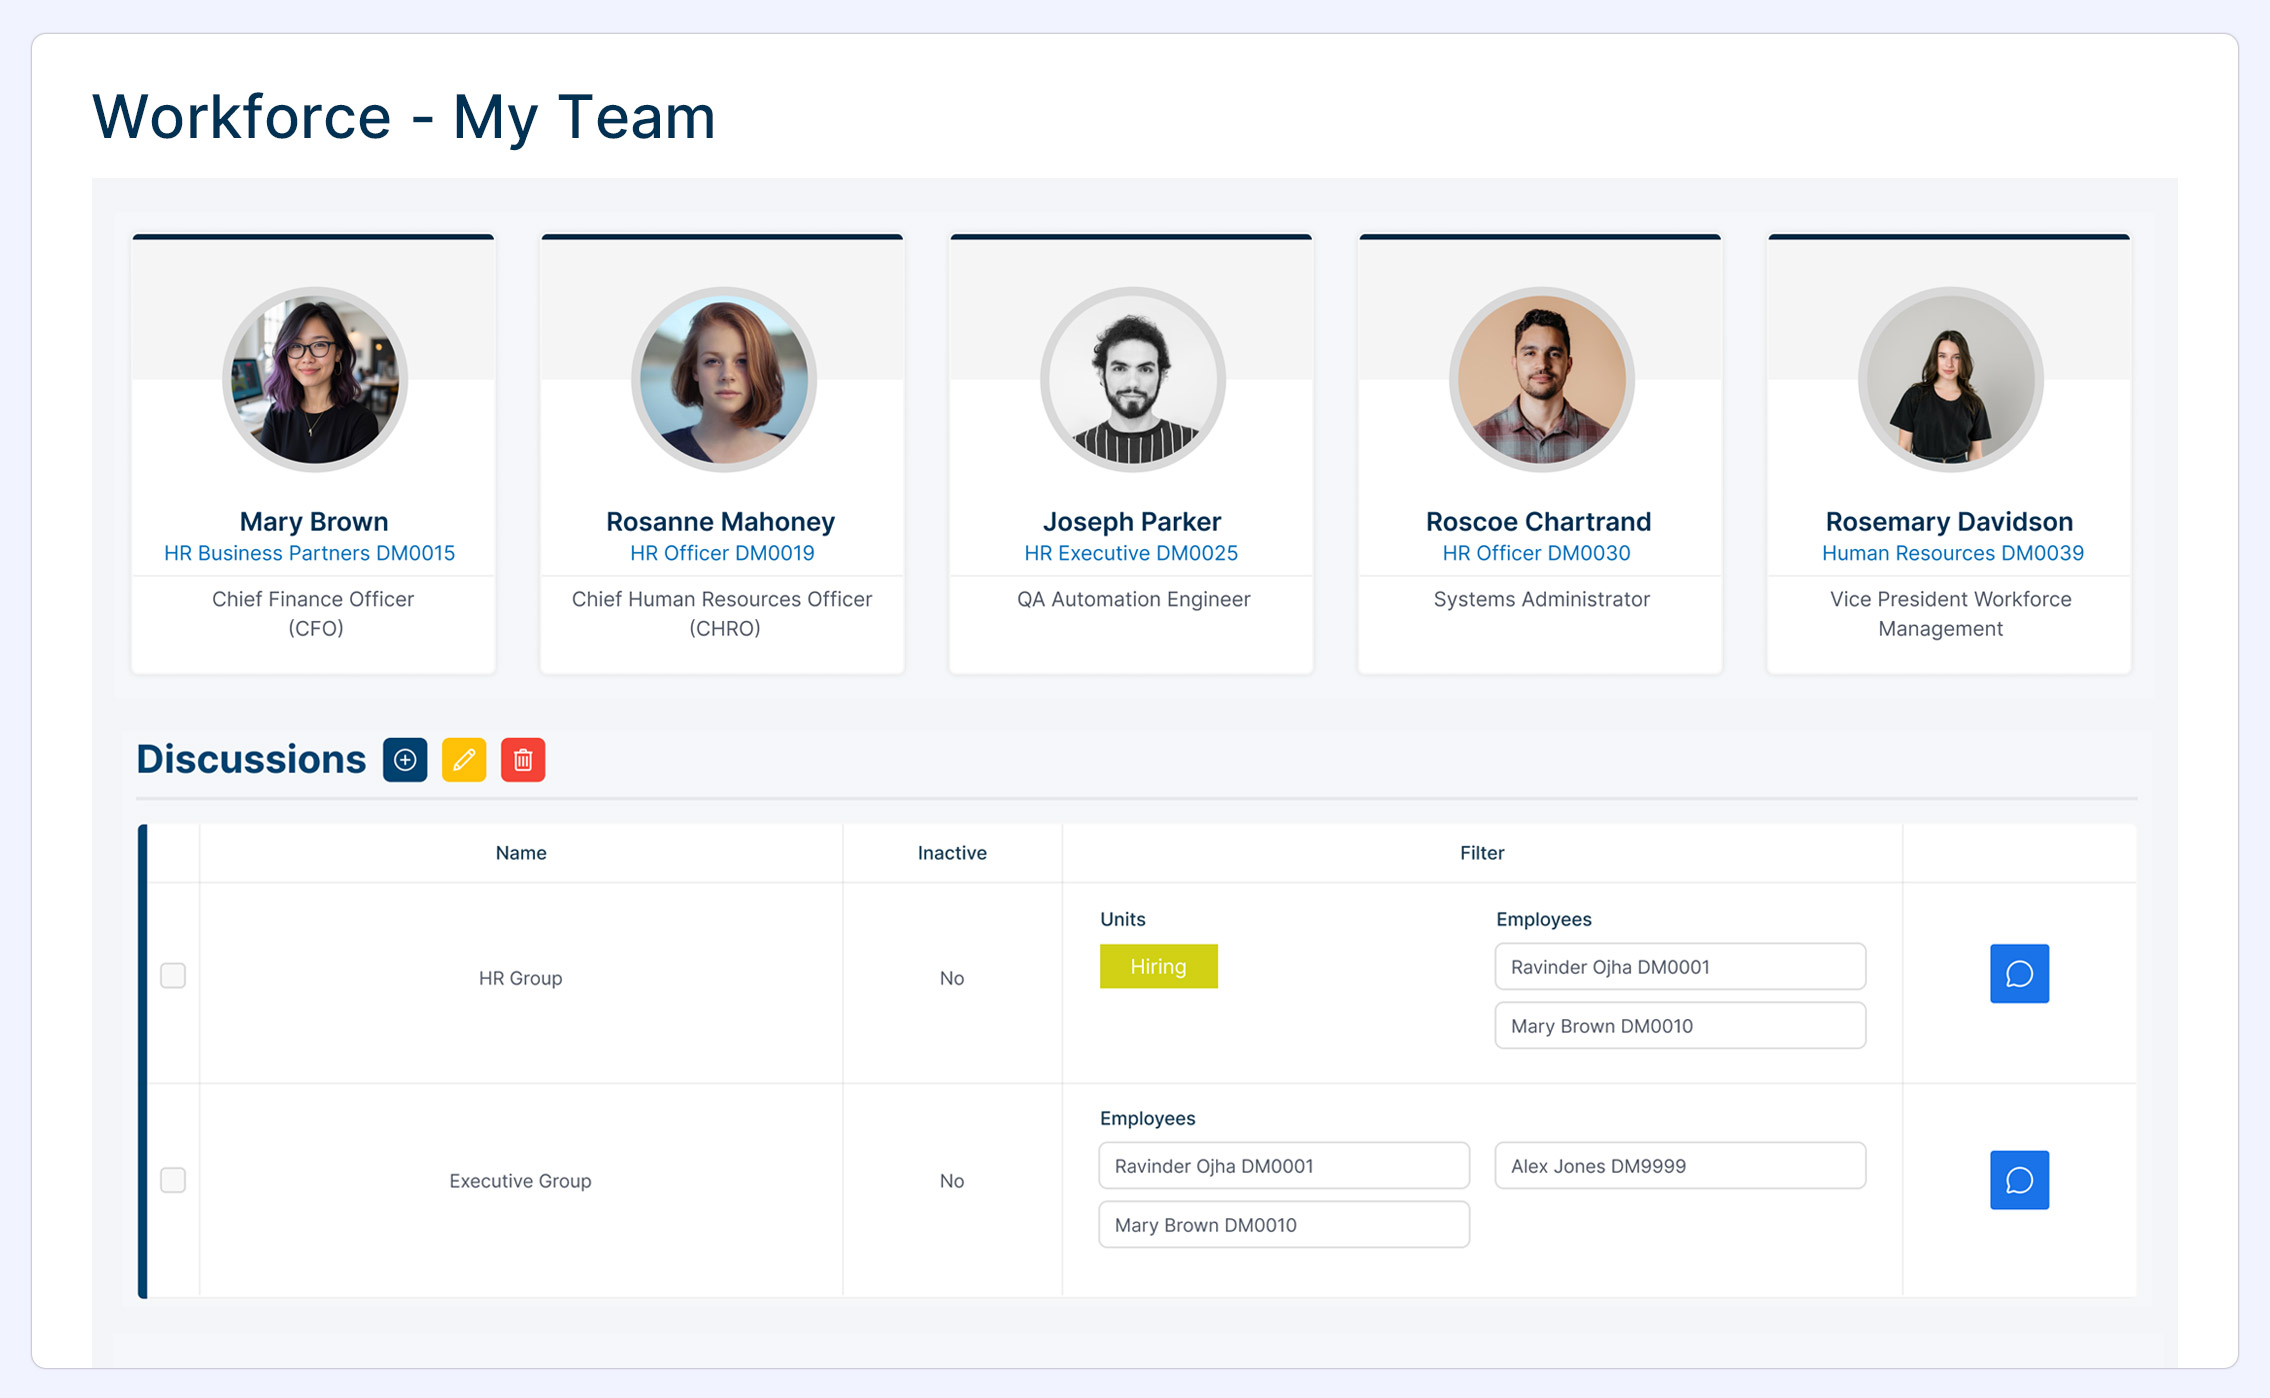Click the yellow edit pencil icon
The image size is (2270, 1398).
click(464, 760)
